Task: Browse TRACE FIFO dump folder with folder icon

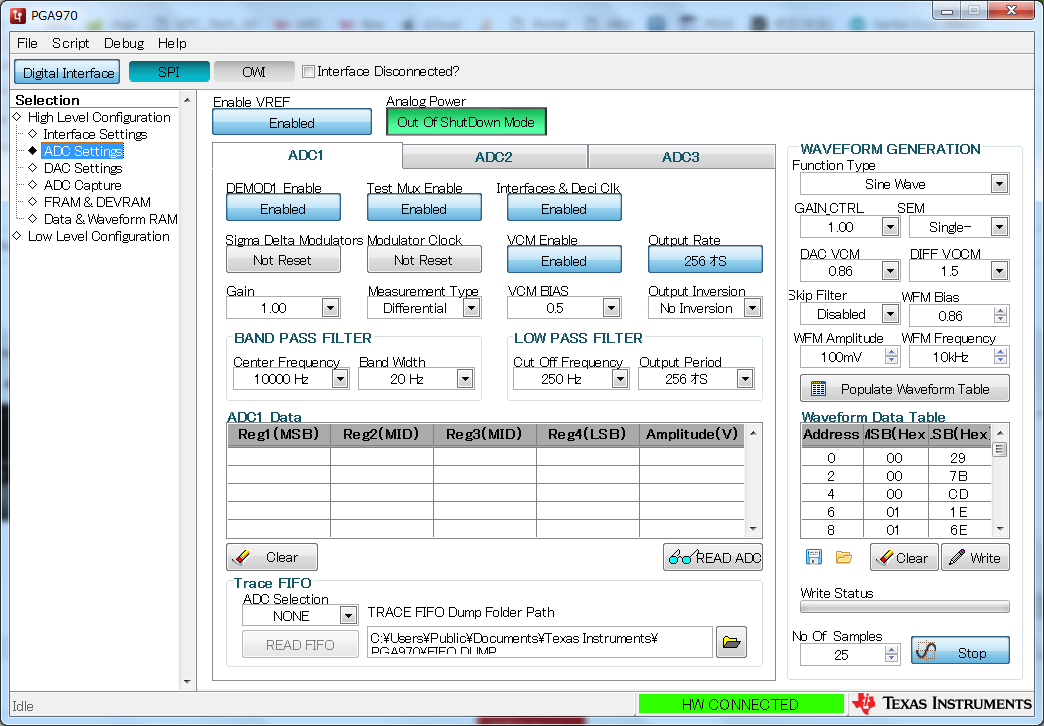Action: pos(731,642)
